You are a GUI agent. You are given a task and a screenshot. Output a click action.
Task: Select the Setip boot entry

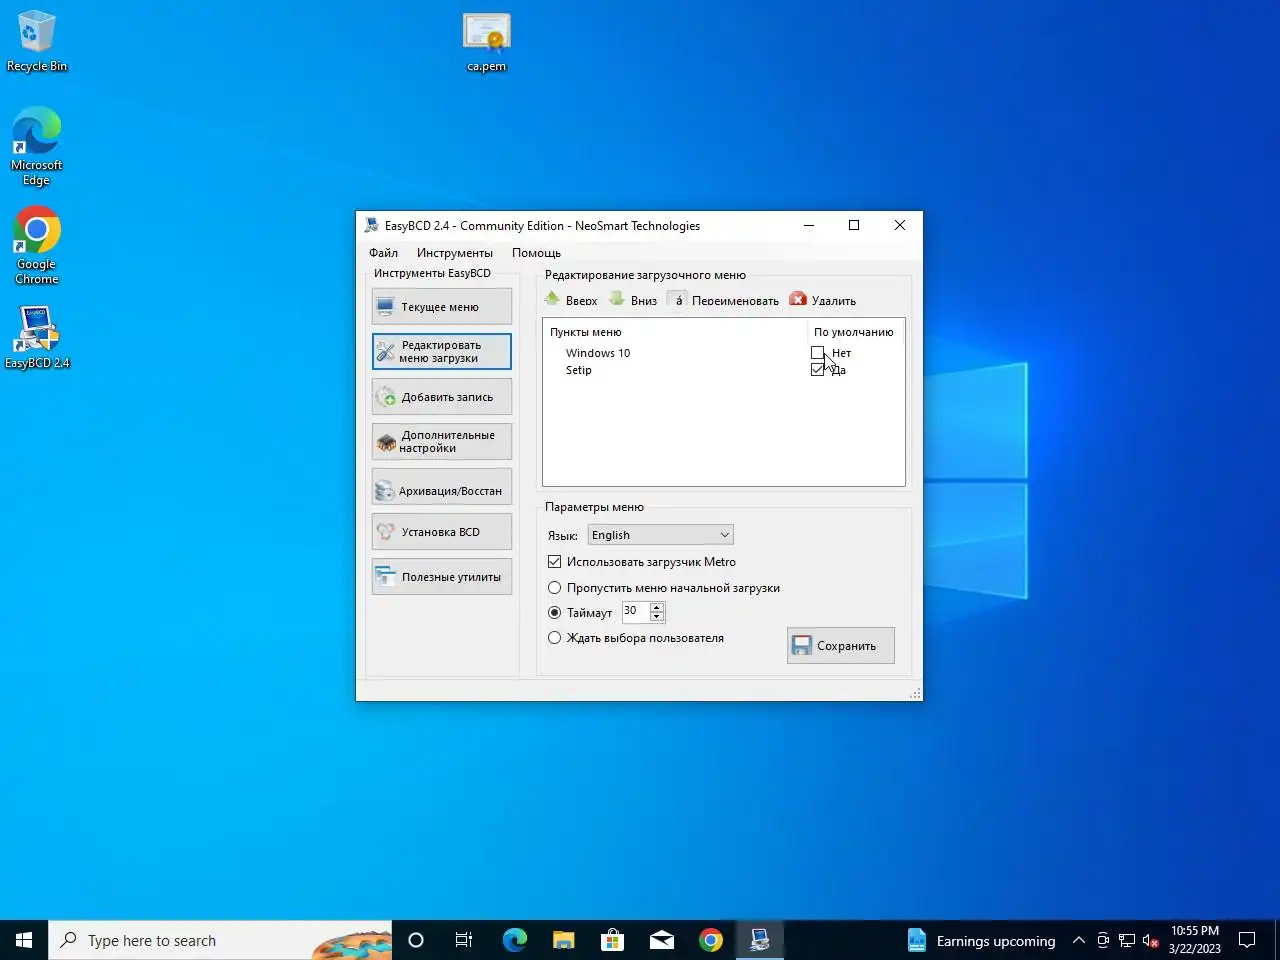[579, 370]
